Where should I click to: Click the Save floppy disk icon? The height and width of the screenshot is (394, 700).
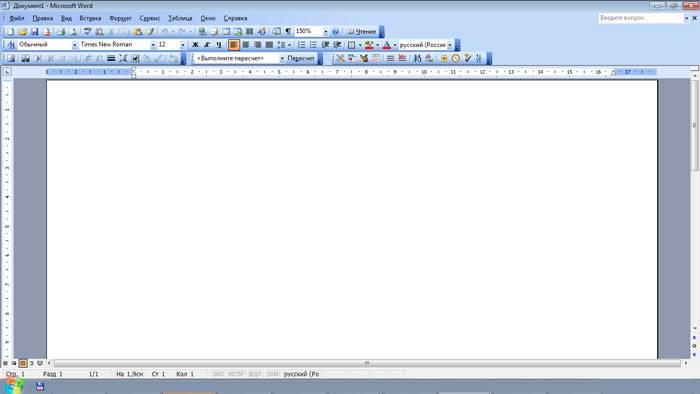pyautogui.click(x=34, y=32)
